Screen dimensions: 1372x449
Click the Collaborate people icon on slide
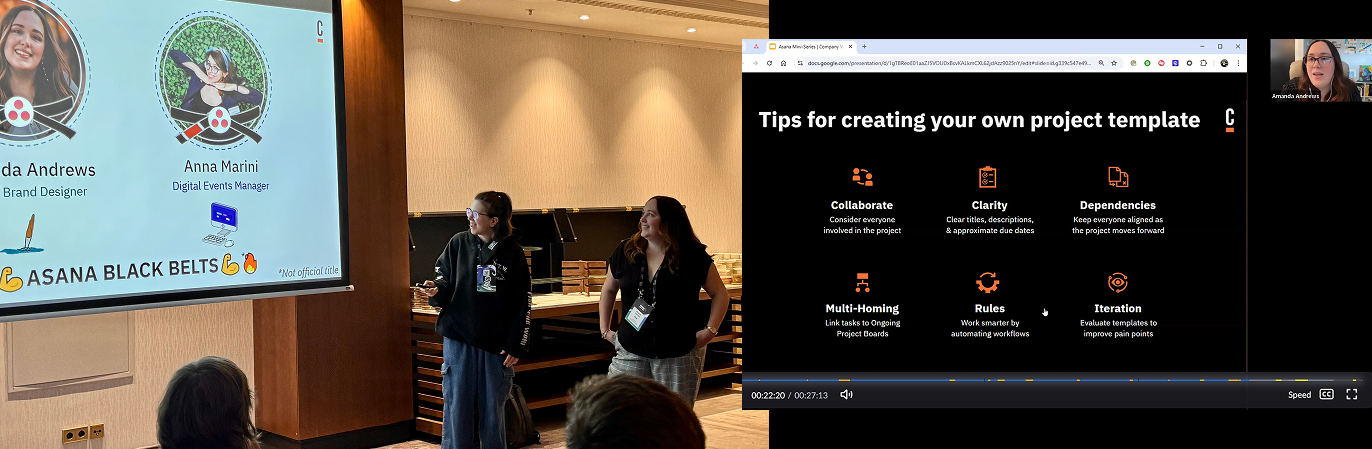[x=862, y=177]
